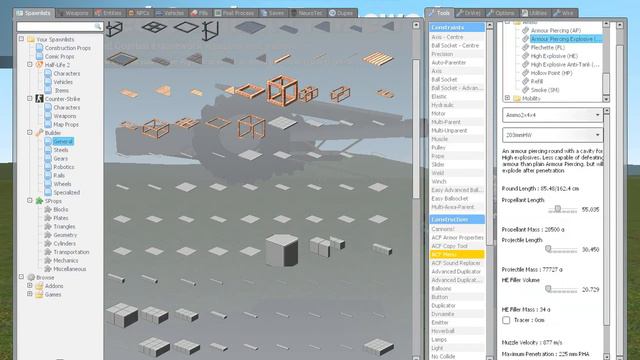Image resolution: width=640 pixels, height=360 pixels.
Task: Select Armour Piercing (AP) ammo type
Action: [556, 31]
